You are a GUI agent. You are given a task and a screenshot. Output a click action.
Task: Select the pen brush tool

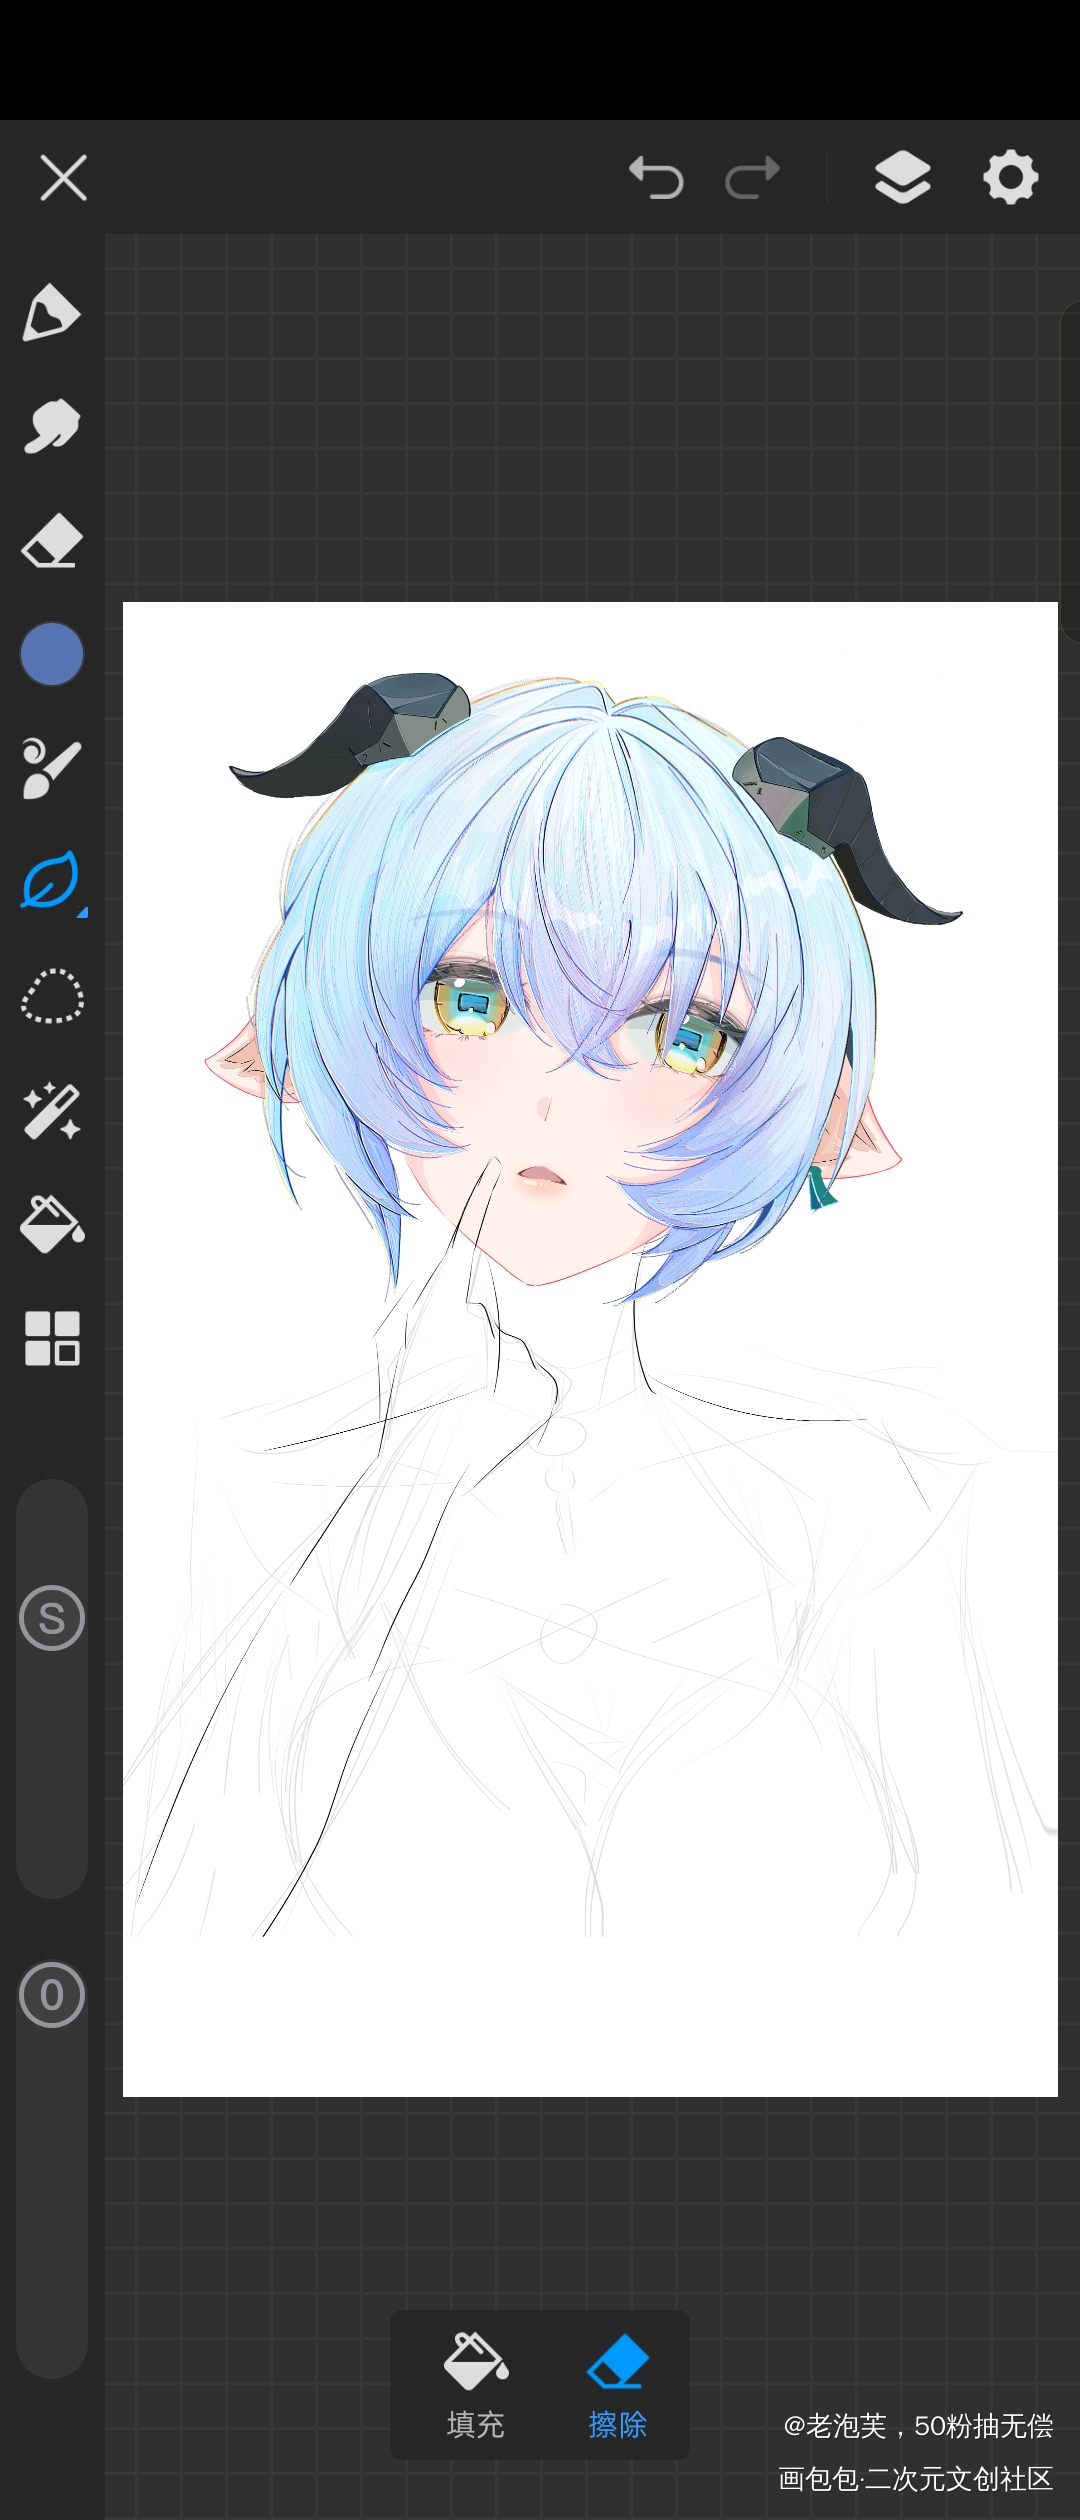coord(51,313)
